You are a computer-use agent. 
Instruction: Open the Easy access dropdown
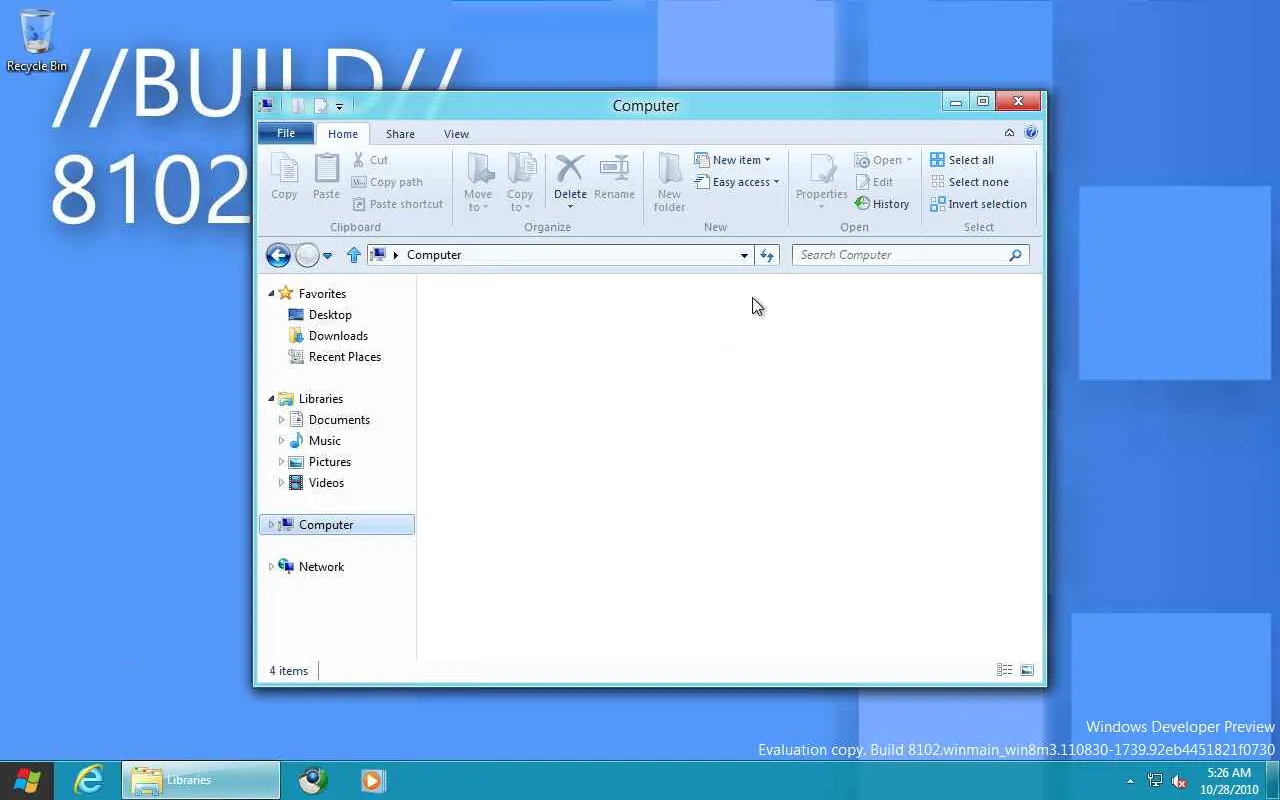[776, 182]
